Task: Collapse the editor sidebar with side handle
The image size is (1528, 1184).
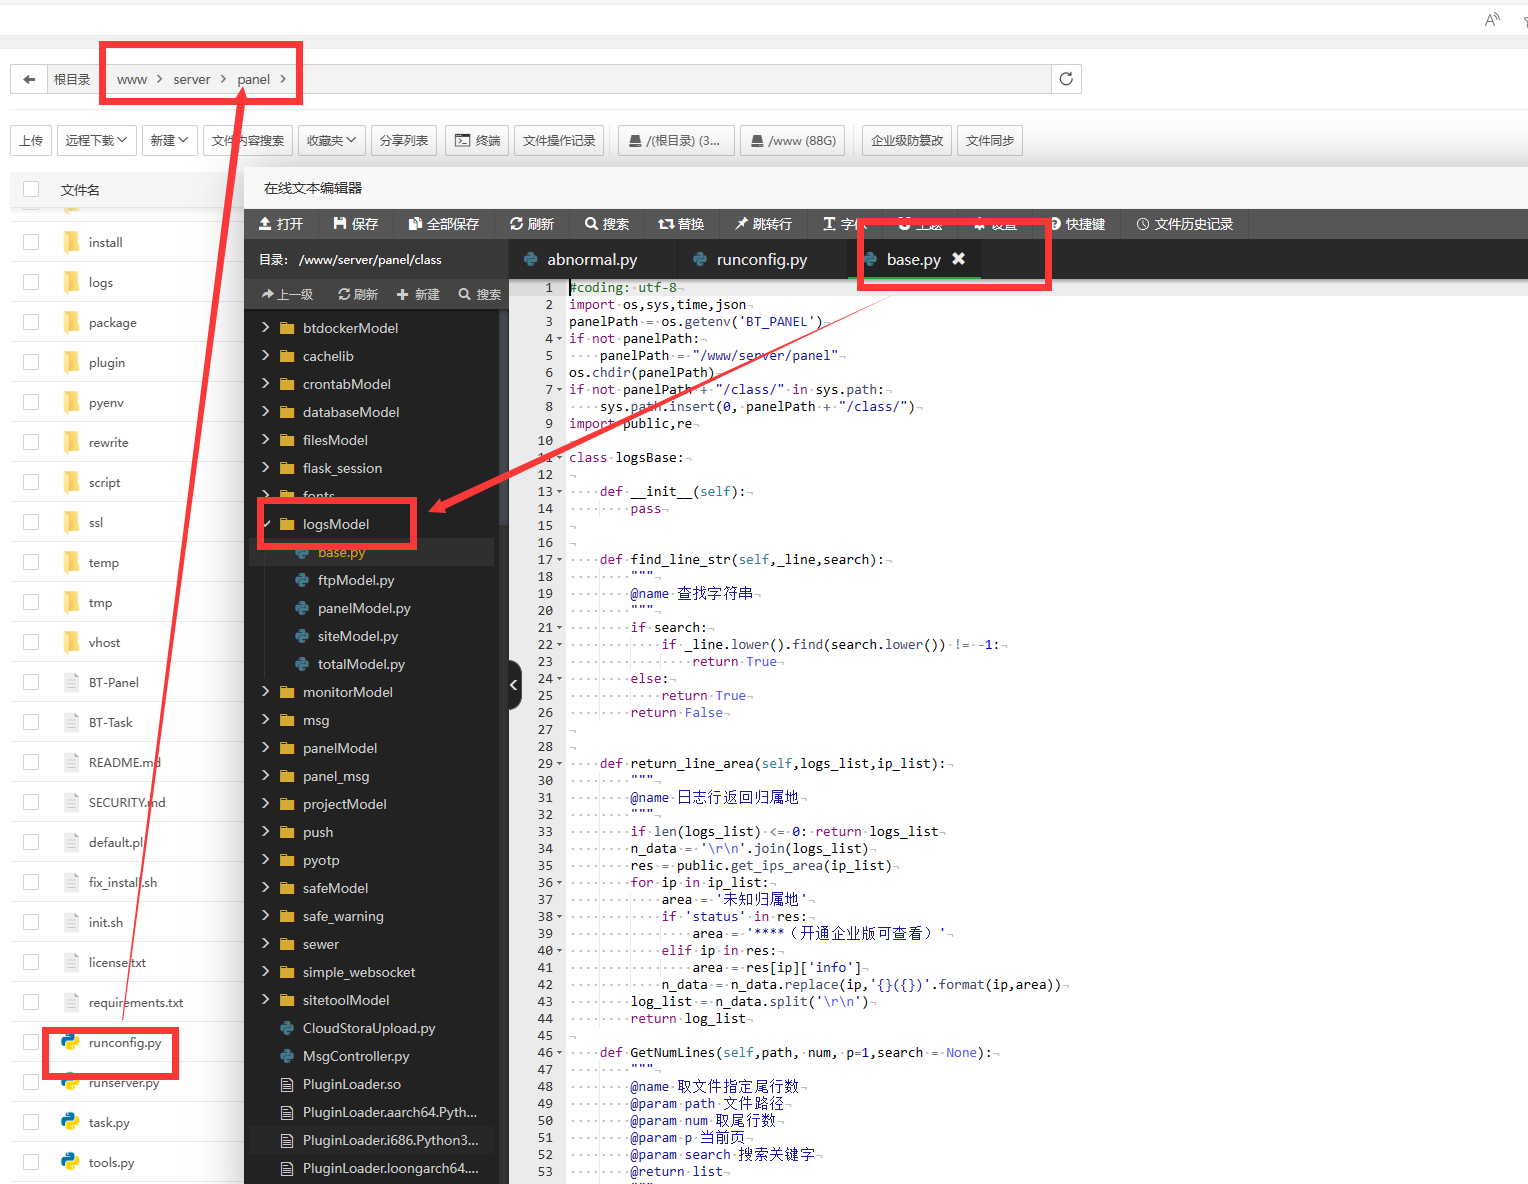Action: coord(514,685)
